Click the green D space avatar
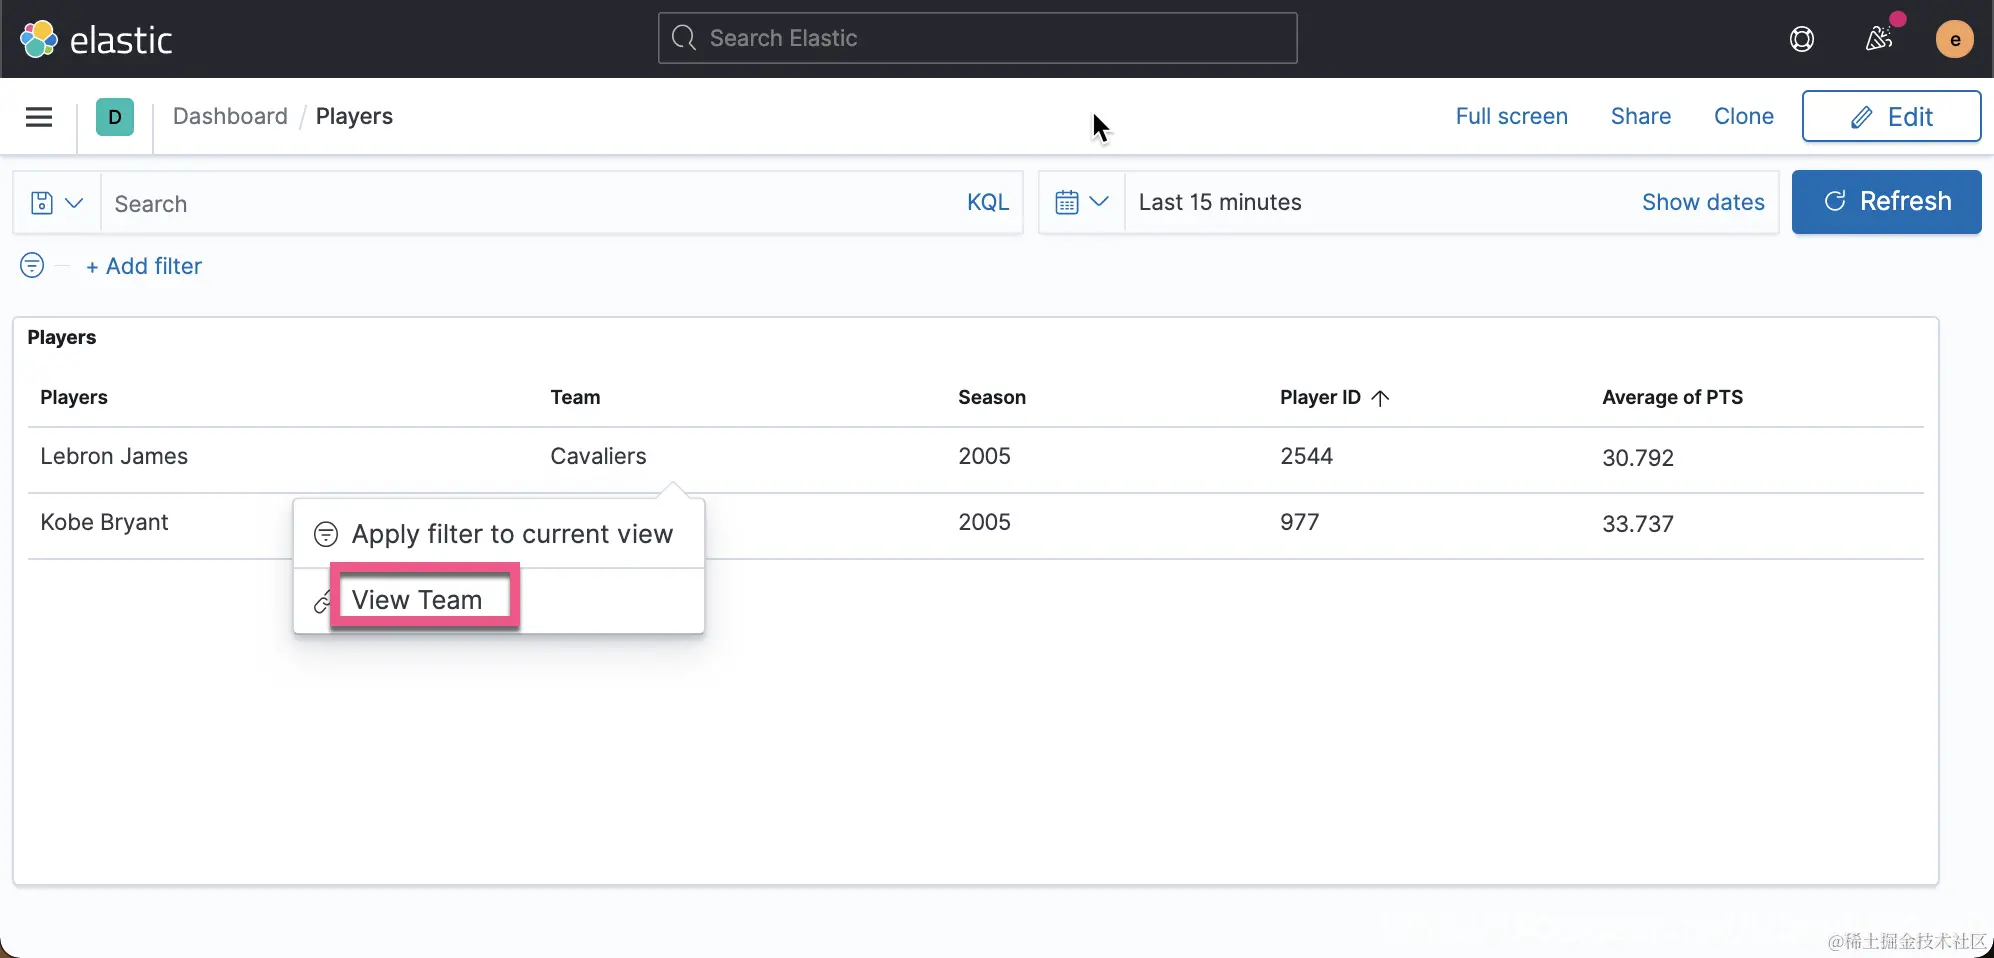This screenshot has height=958, width=1994. [x=115, y=117]
